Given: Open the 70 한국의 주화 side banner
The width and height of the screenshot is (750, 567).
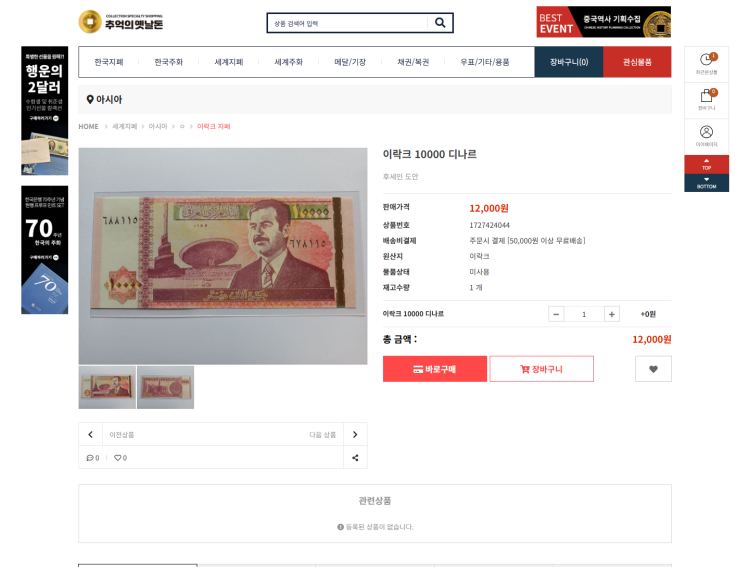Looking at the screenshot, I should point(44,250).
